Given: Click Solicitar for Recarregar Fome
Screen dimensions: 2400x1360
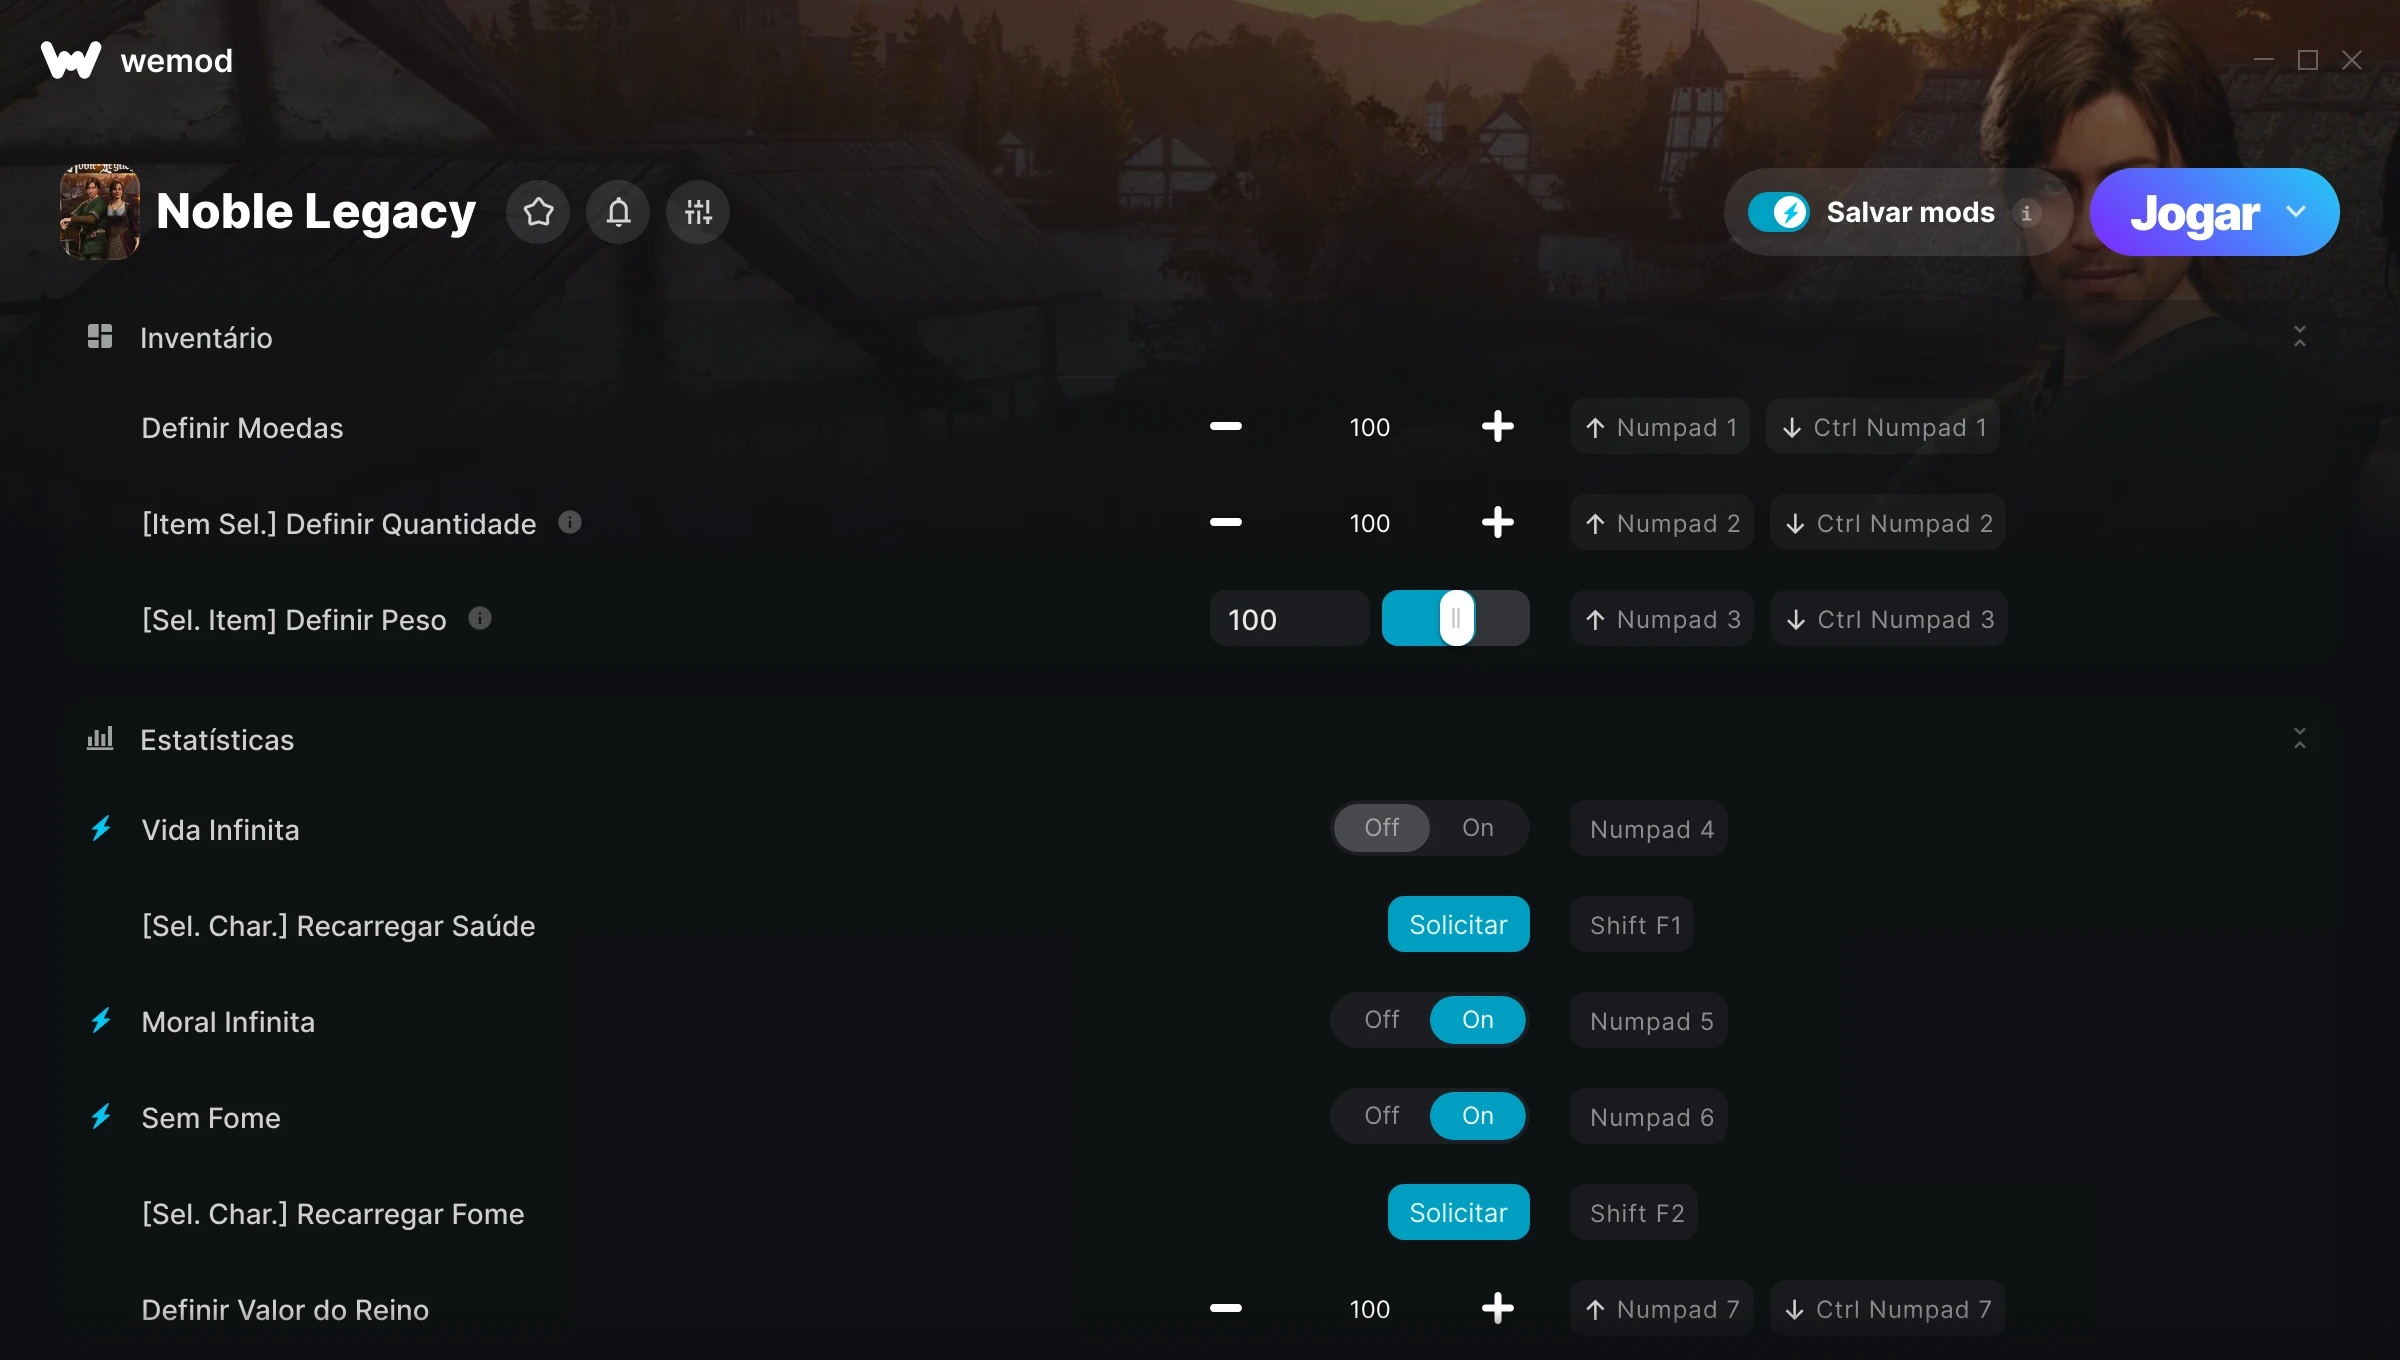Looking at the screenshot, I should pyautogui.click(x=1458, y=1212).
